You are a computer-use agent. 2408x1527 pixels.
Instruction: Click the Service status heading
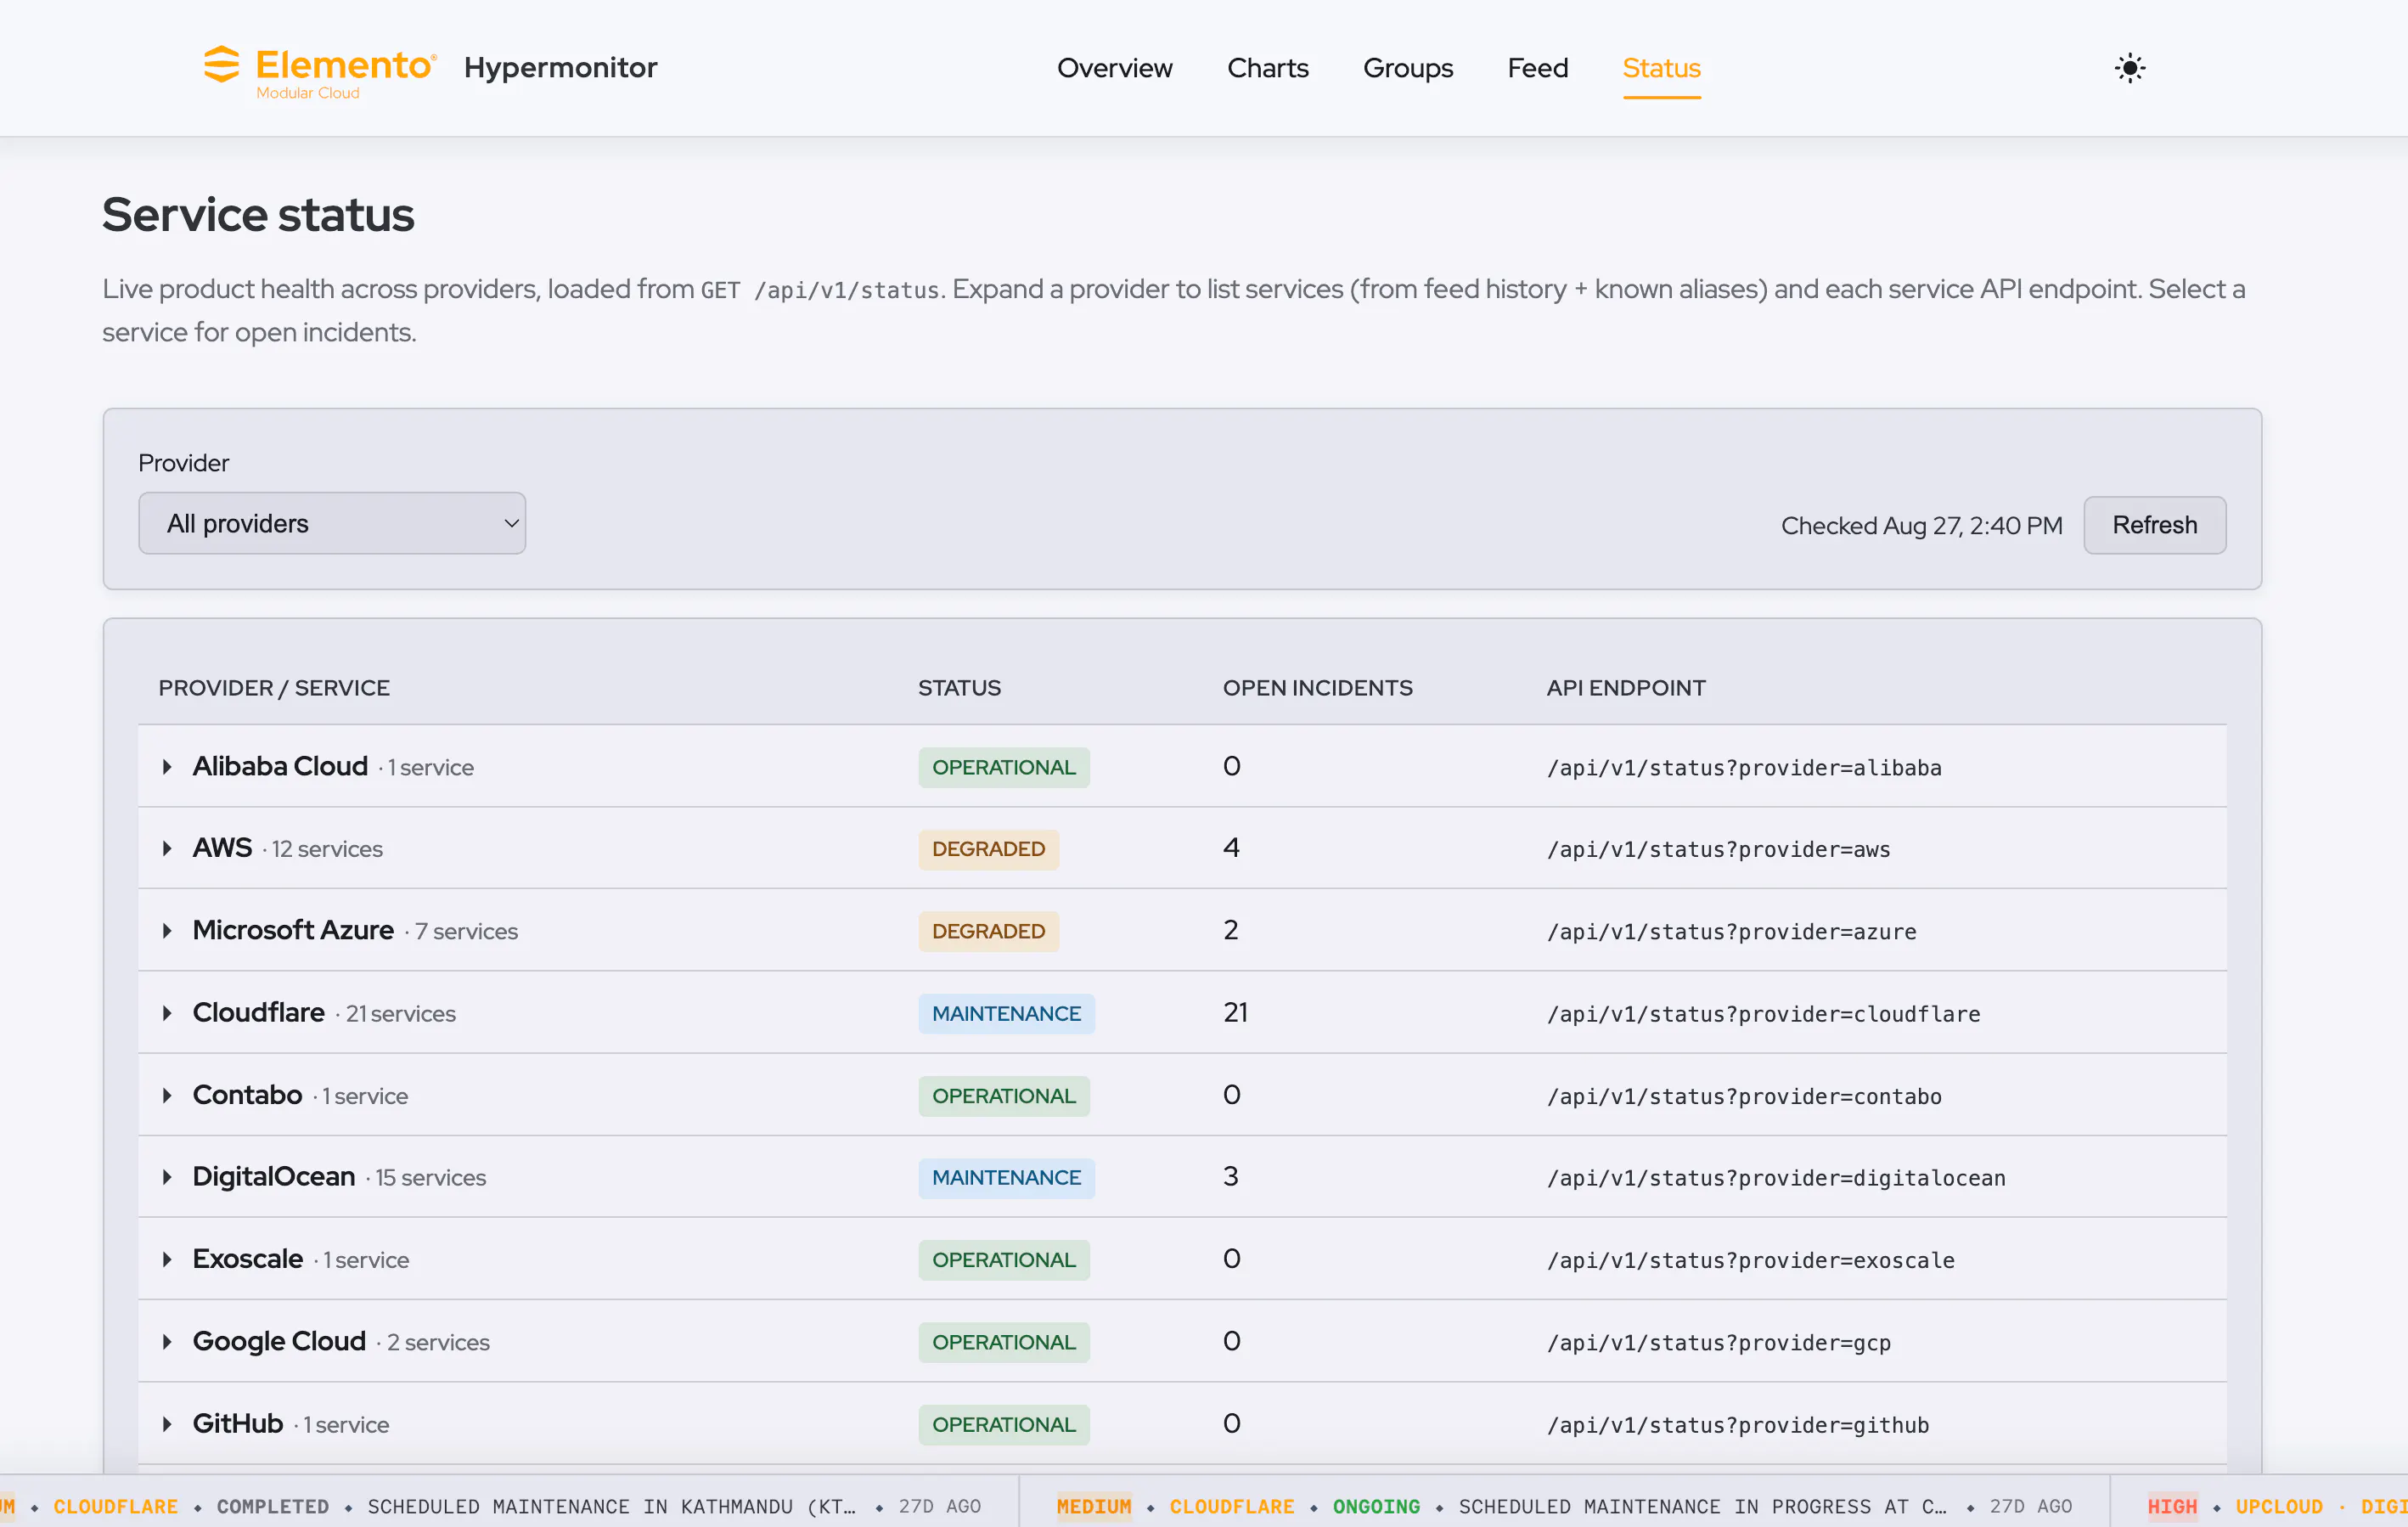tap(258, 215)
